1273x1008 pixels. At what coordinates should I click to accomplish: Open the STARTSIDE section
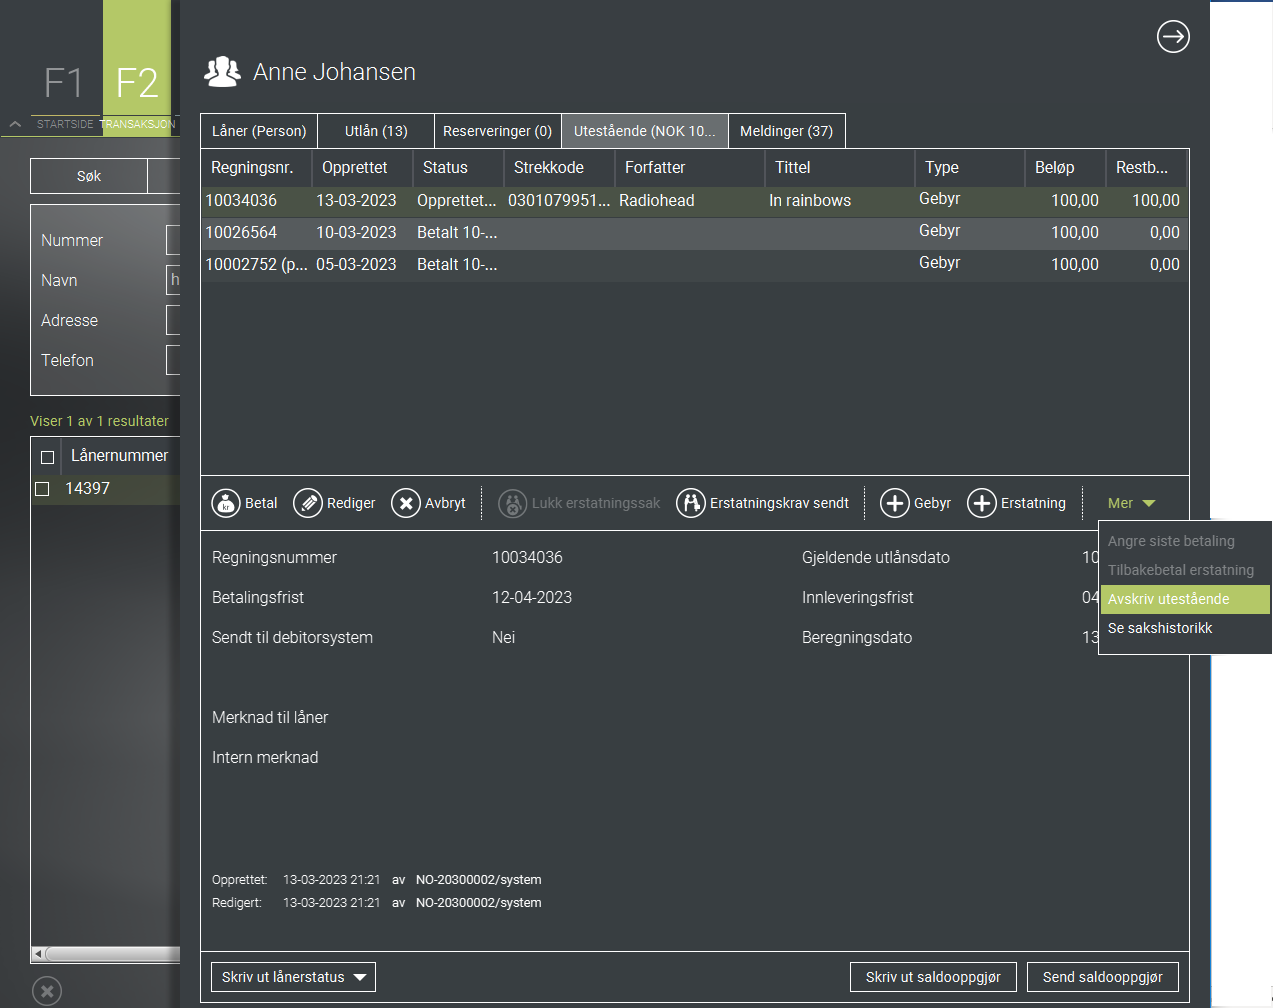tap(65, 124)
